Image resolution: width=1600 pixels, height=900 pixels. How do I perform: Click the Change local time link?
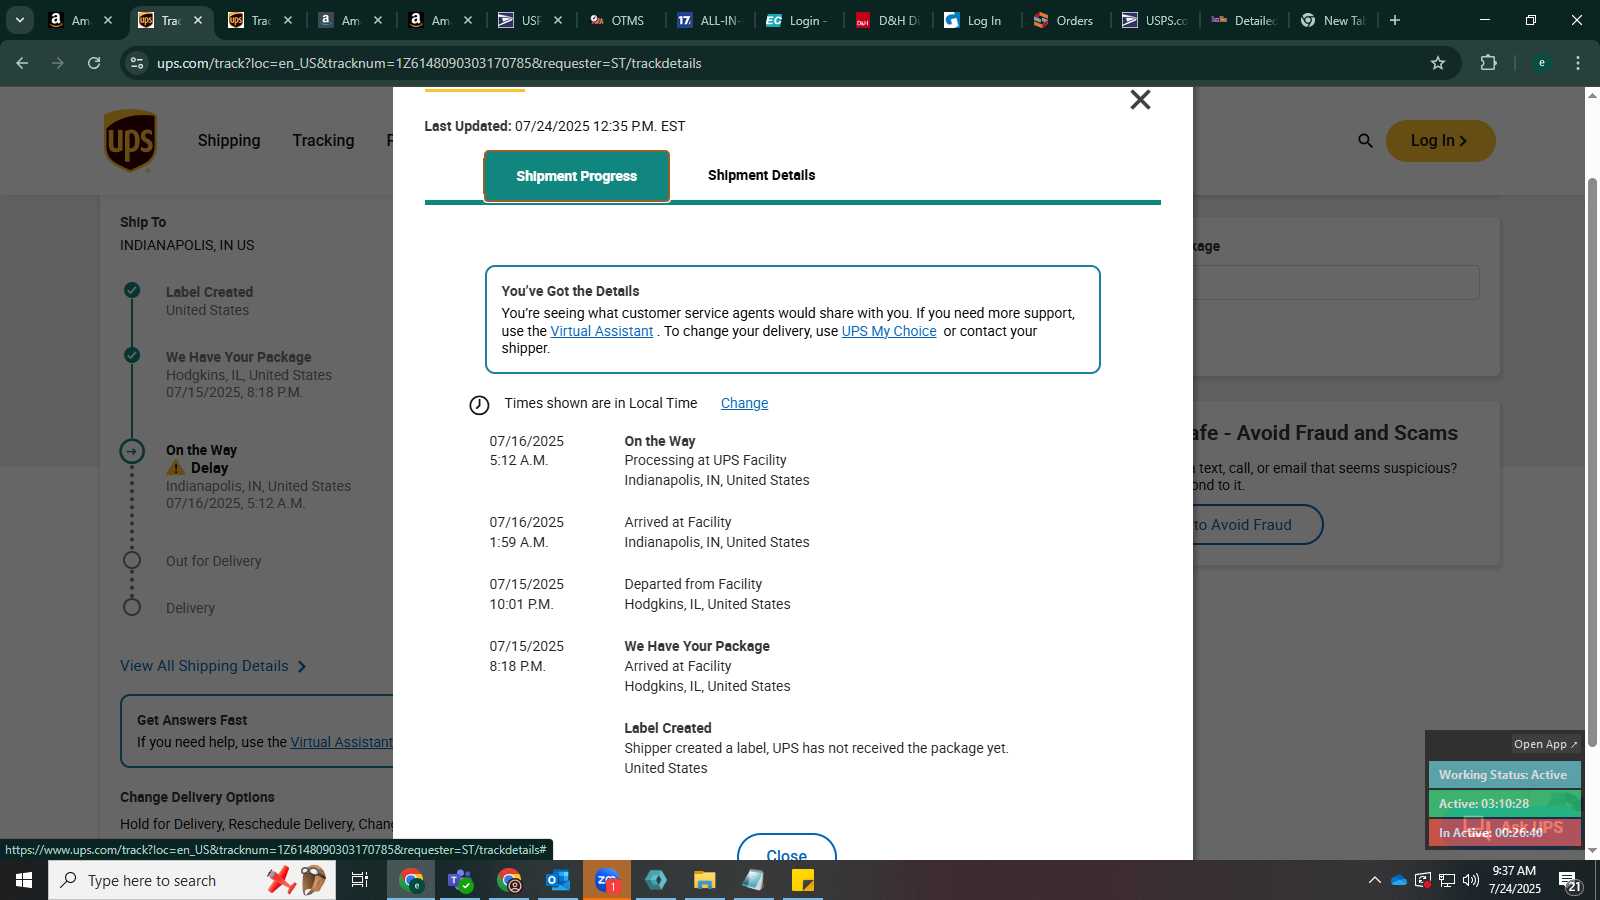744,403
